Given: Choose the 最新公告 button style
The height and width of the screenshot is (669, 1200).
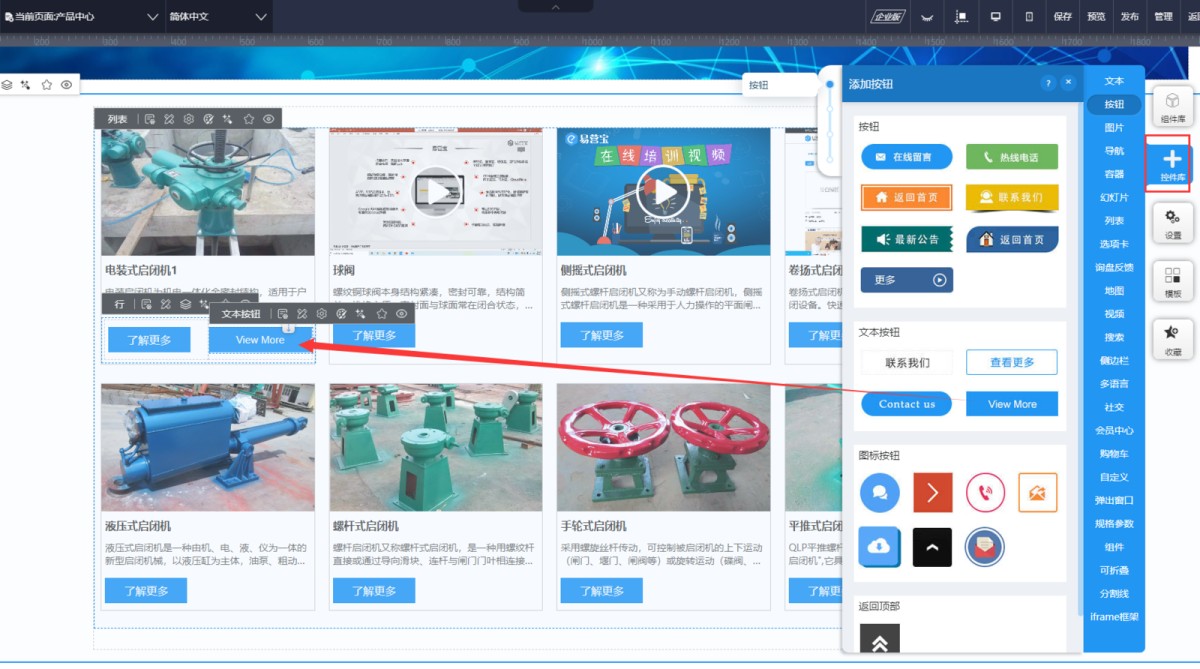Looking at the screenshot, I should [x=906, y=239].
